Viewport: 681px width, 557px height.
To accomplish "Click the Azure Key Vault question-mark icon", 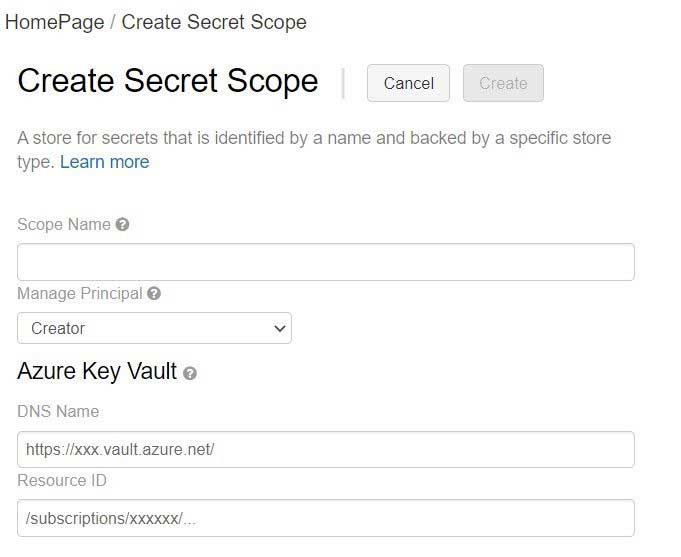I will pyautogui.click(x=190, y=373).
